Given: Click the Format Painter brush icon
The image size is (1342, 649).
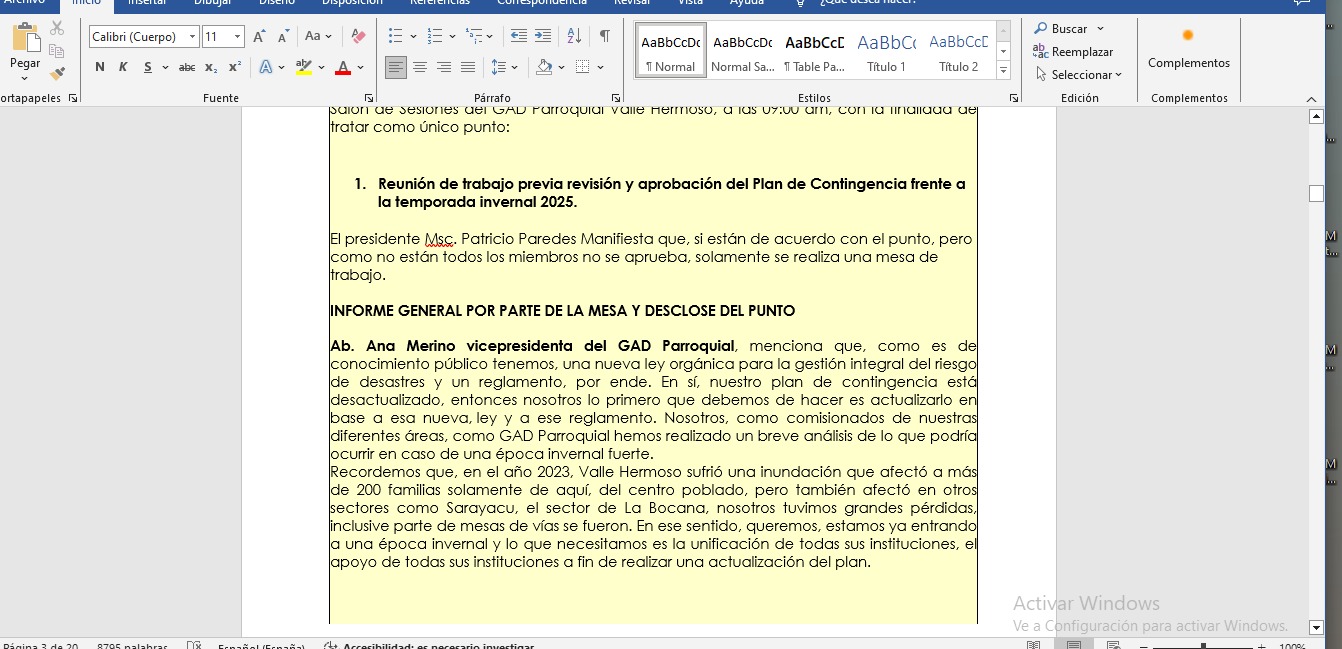Looking at the screenshot, I should coord(58,73).
